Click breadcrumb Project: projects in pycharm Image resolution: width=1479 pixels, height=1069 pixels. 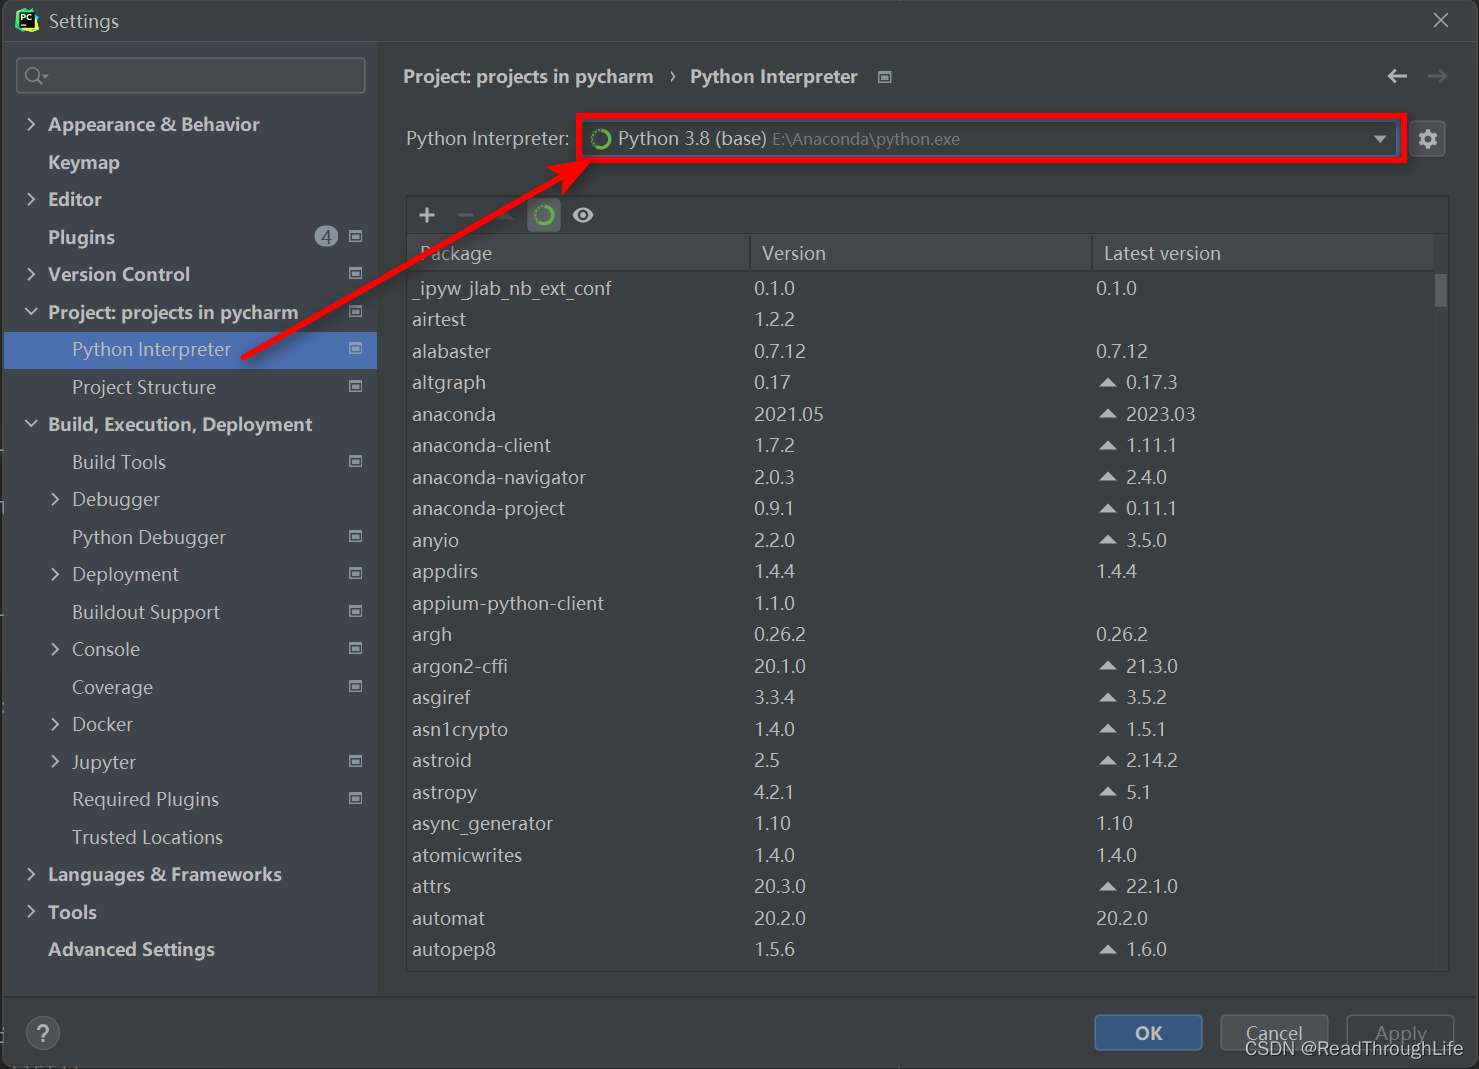(x=528, y=77)
